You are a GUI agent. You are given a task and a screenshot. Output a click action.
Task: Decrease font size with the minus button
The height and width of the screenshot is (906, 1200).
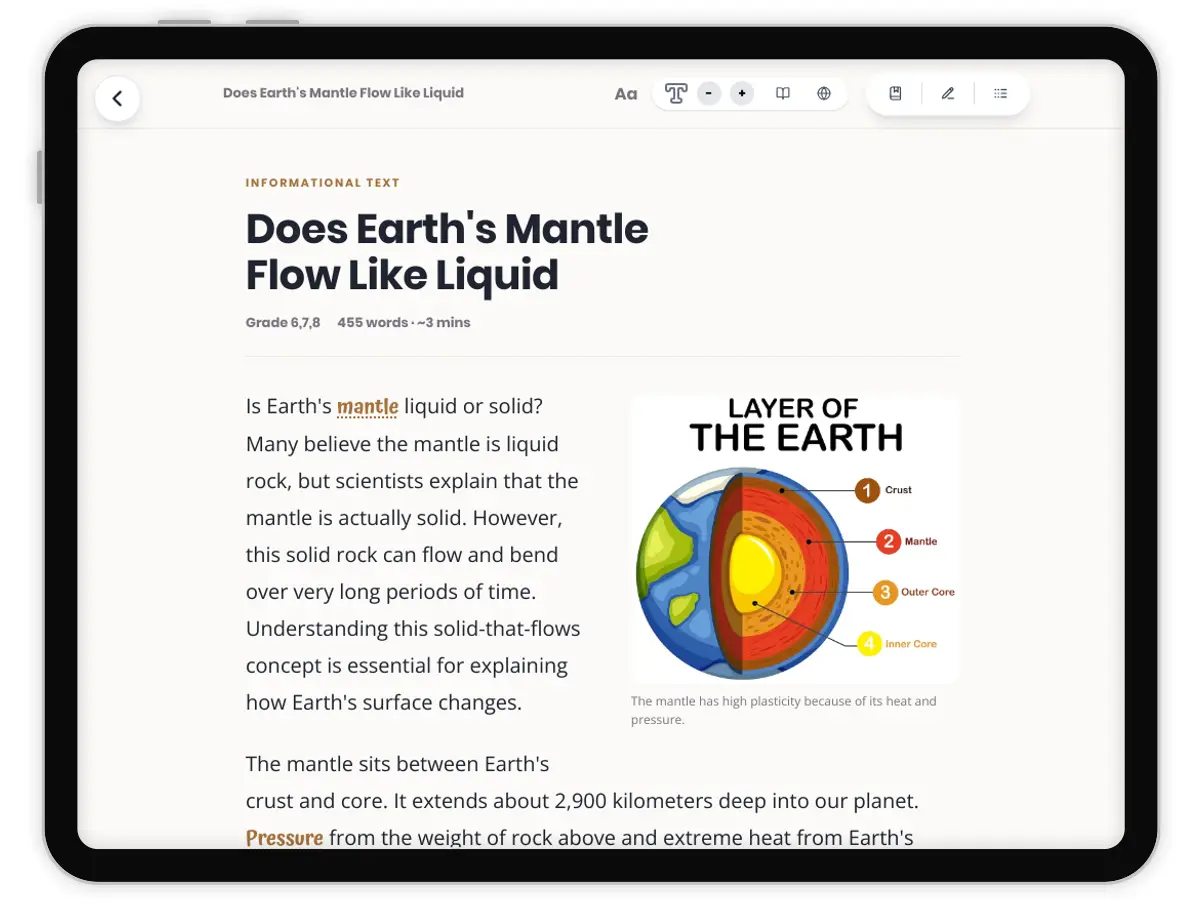point(709,94)
